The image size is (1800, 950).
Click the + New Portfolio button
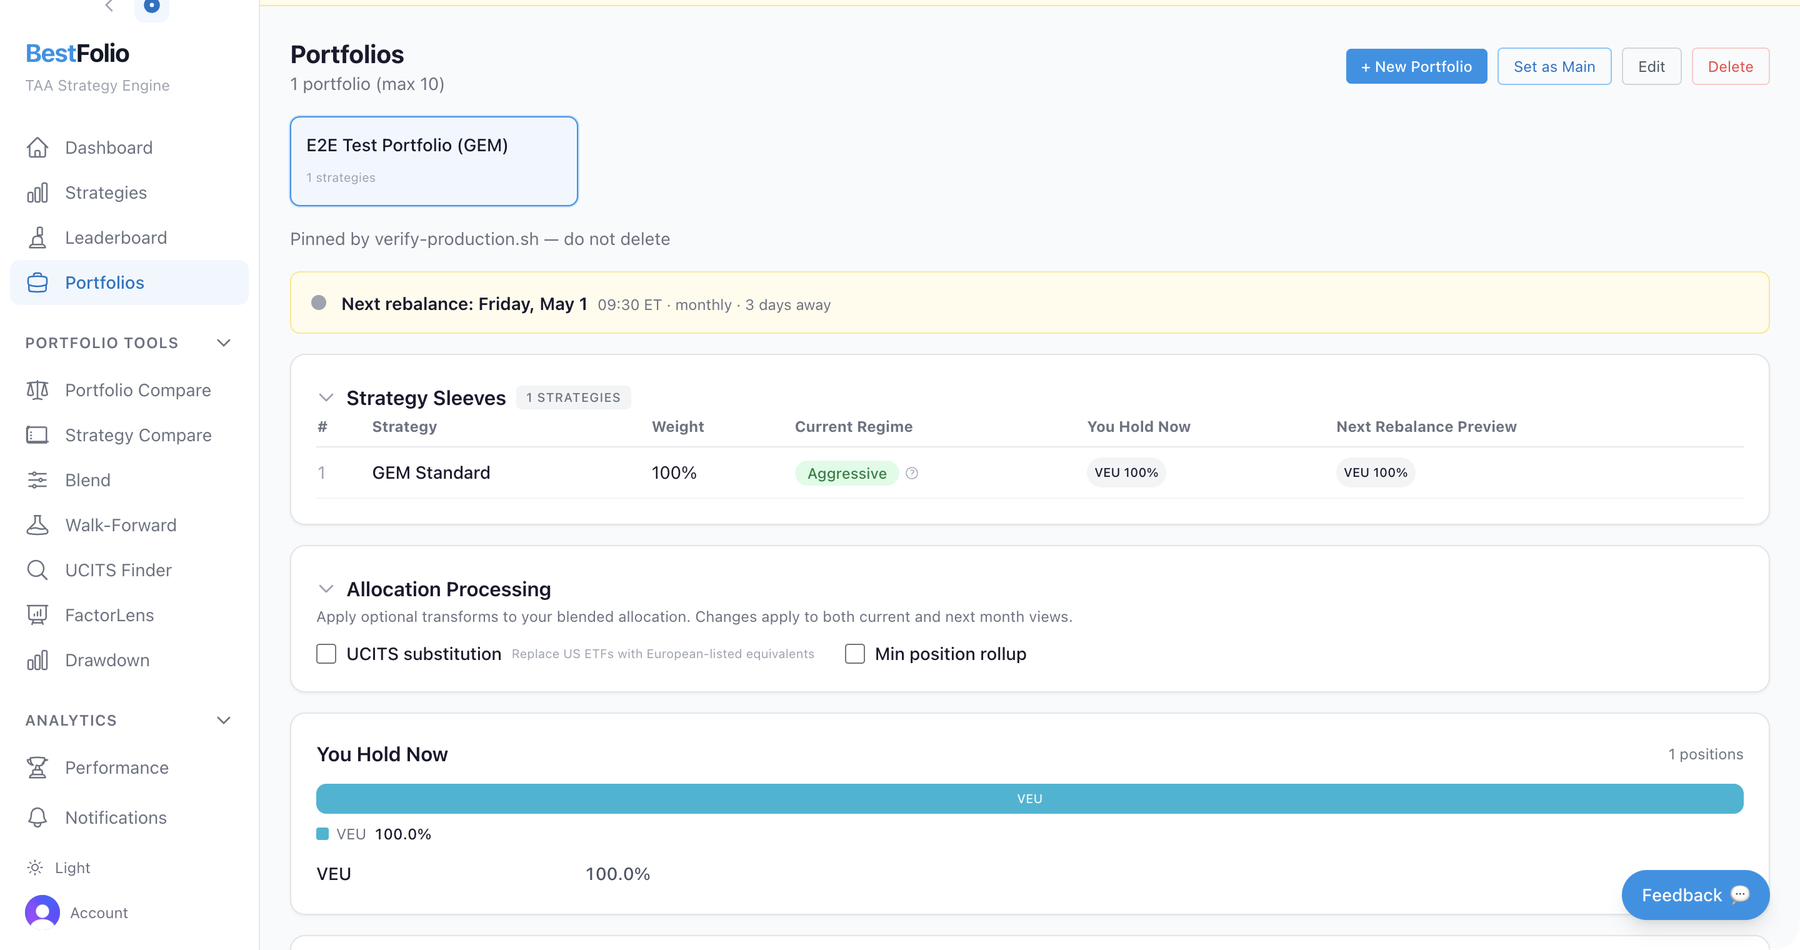(x=1416, y=66)
